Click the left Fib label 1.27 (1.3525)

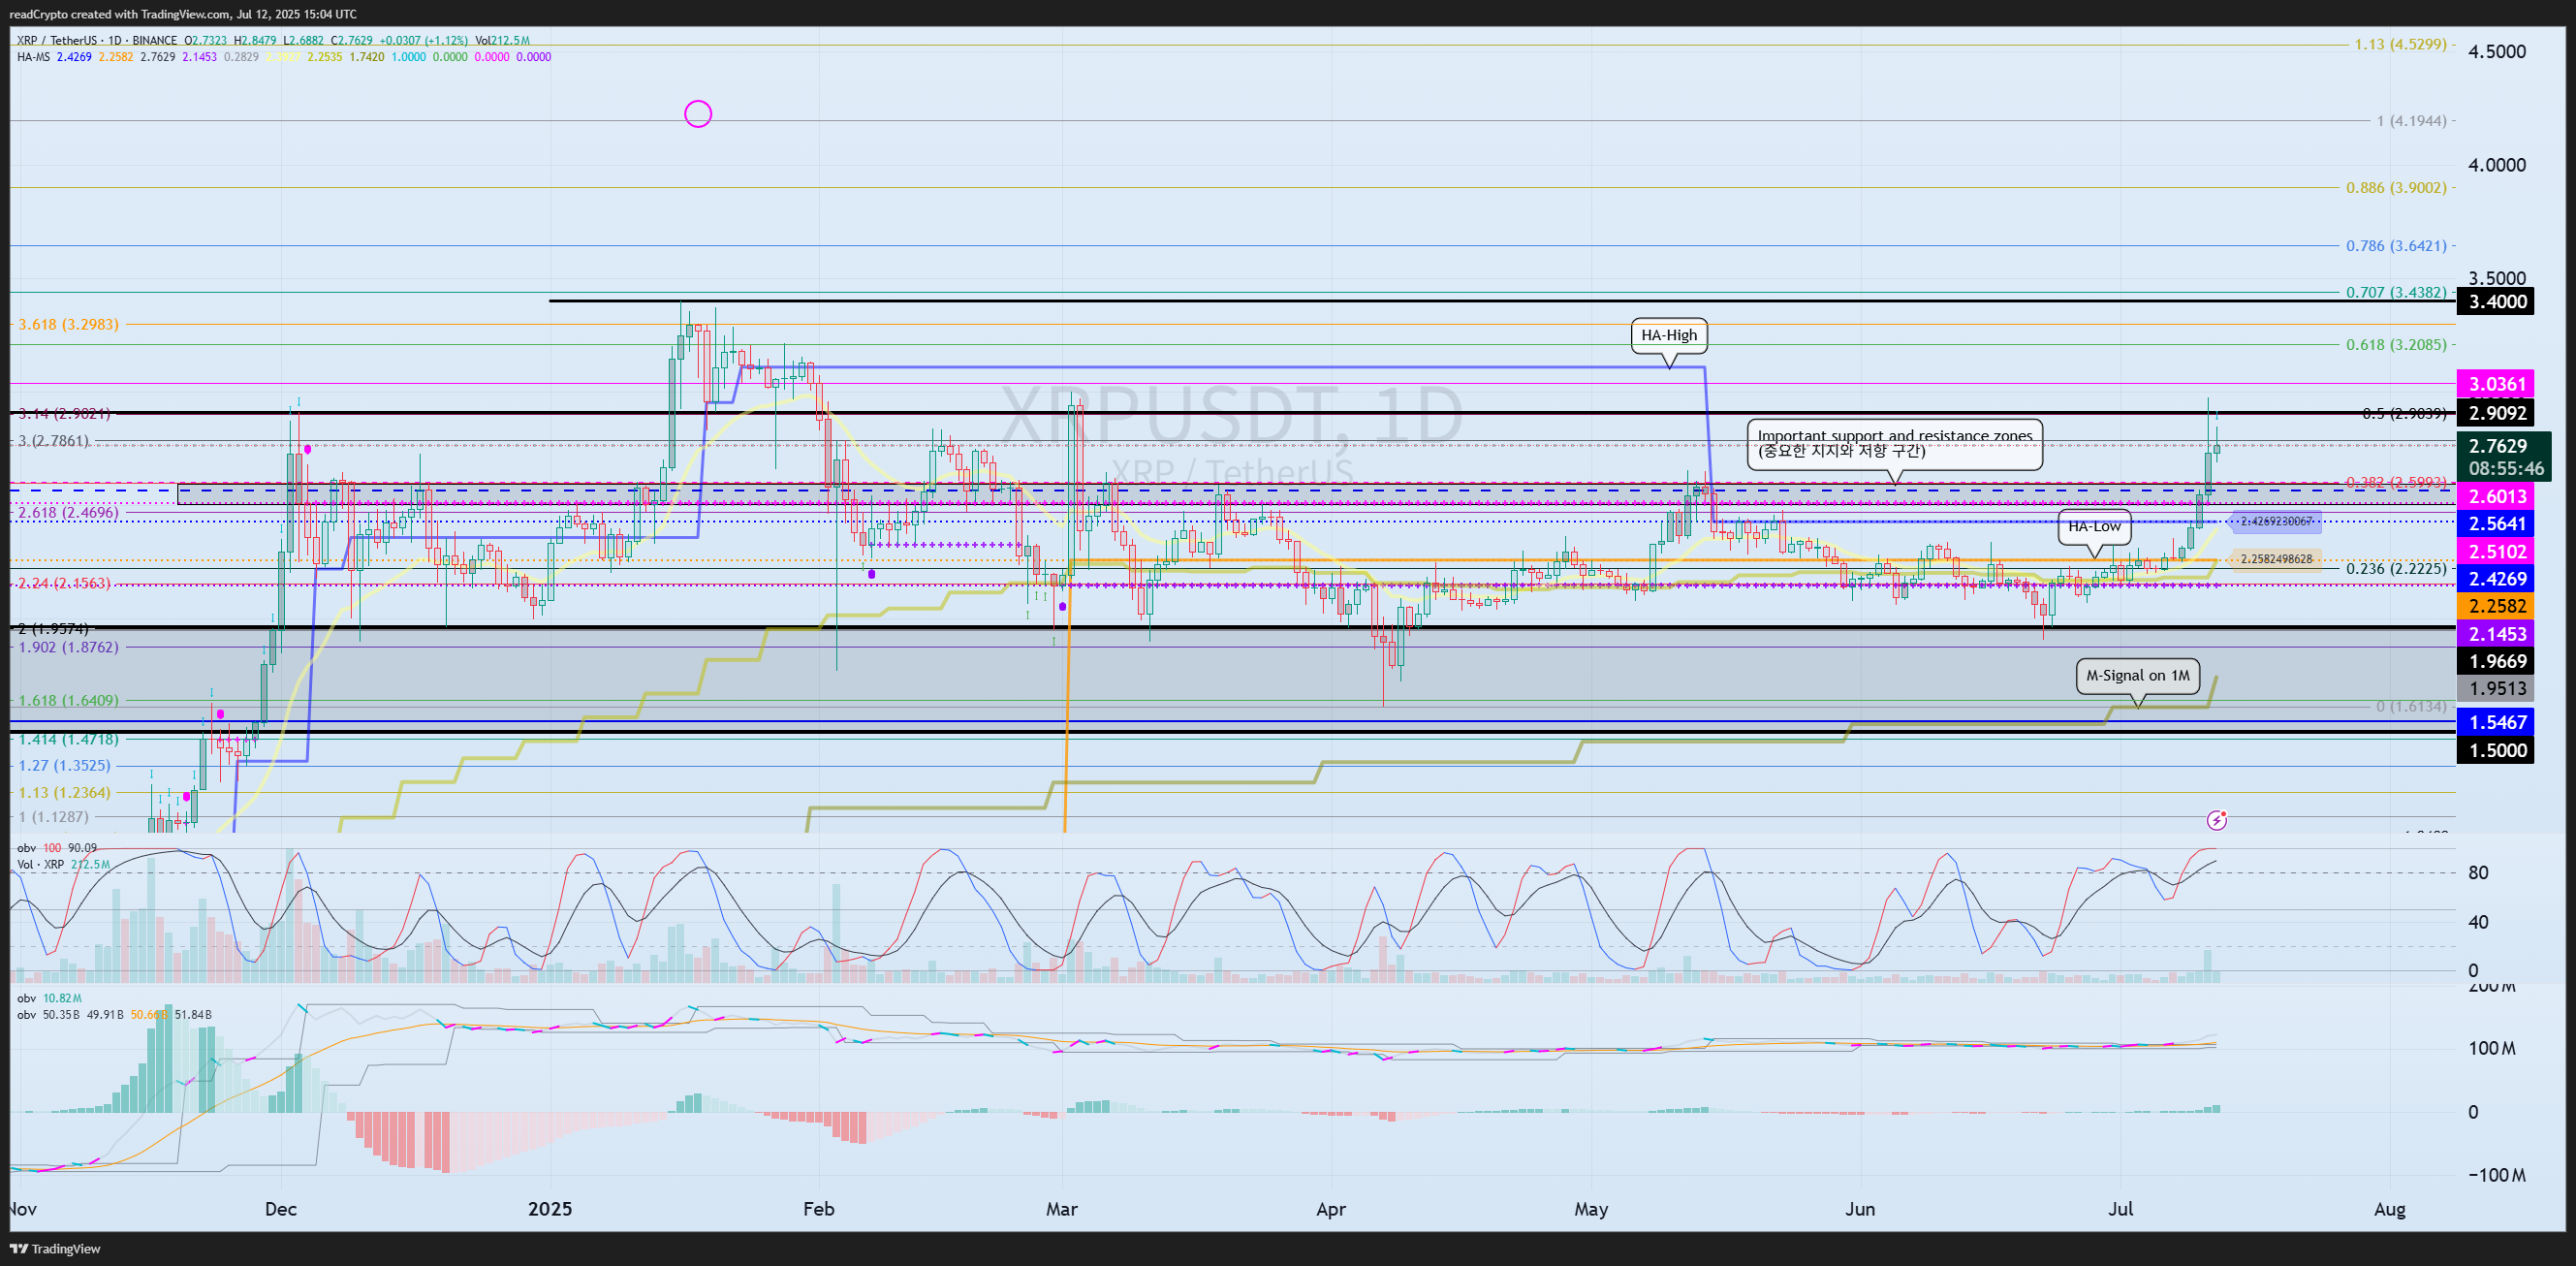click(x=64, y=766)
